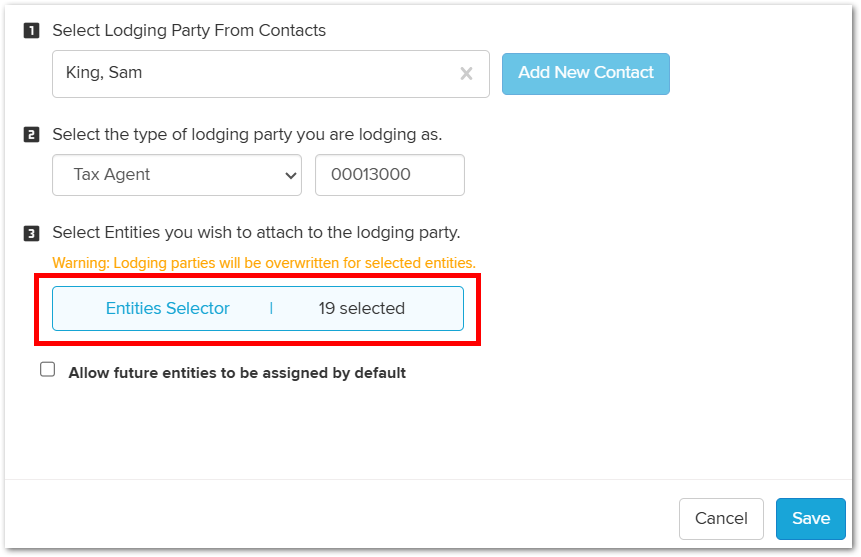This screenshot has height=557, width=861.
Task: Click Add New Contact button
Action: point(585,74)
